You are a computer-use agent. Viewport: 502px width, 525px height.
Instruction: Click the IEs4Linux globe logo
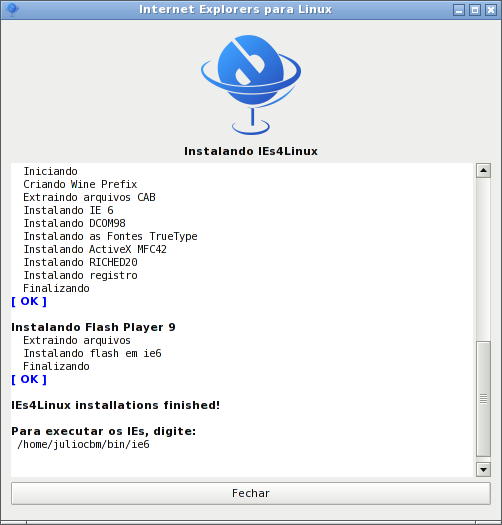coord(251,85)
